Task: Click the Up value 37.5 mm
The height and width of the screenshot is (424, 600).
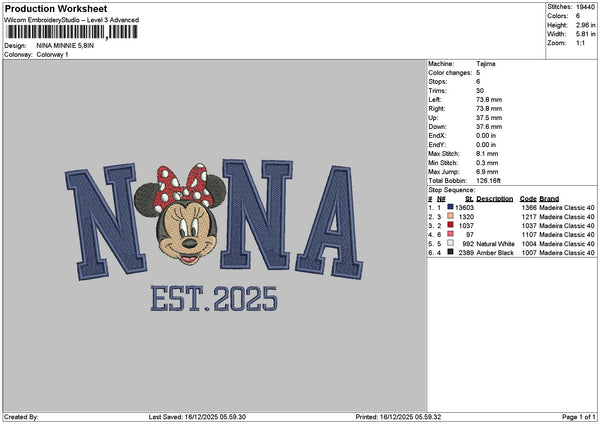Action: pos(489,118)
